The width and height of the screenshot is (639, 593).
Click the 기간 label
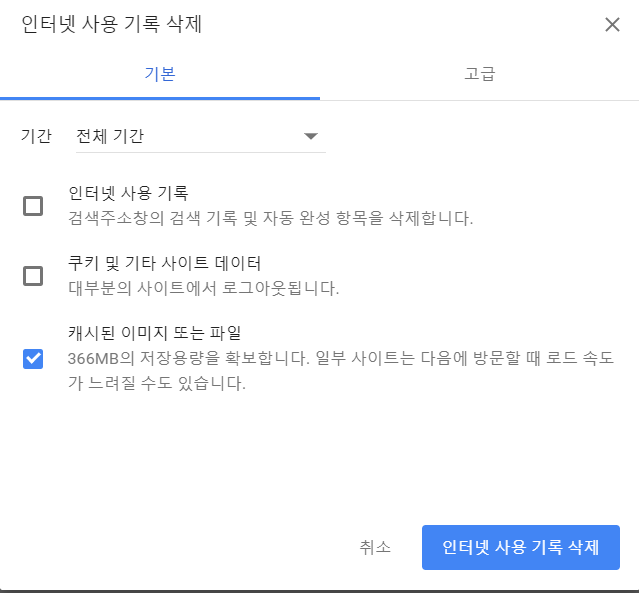(x=36, y=136)
